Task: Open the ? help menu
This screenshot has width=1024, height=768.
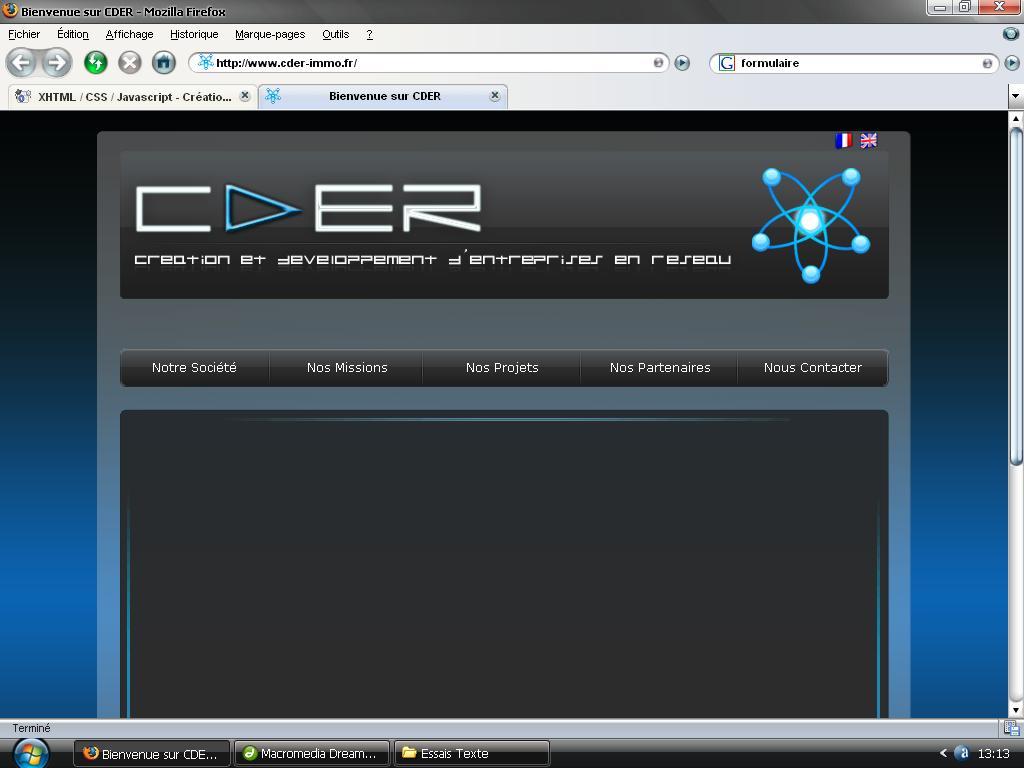Action: 370,34
